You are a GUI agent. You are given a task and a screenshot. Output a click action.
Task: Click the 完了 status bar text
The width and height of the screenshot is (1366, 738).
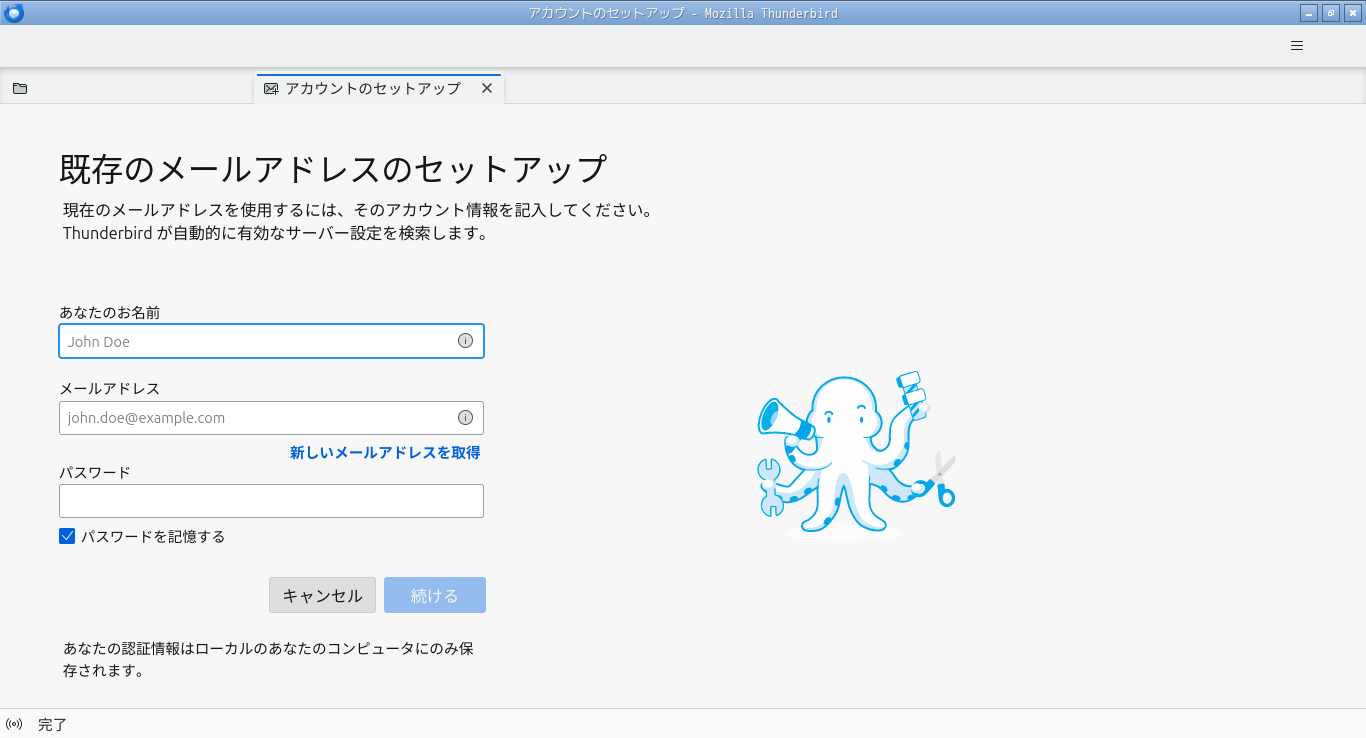click(52, 724)
